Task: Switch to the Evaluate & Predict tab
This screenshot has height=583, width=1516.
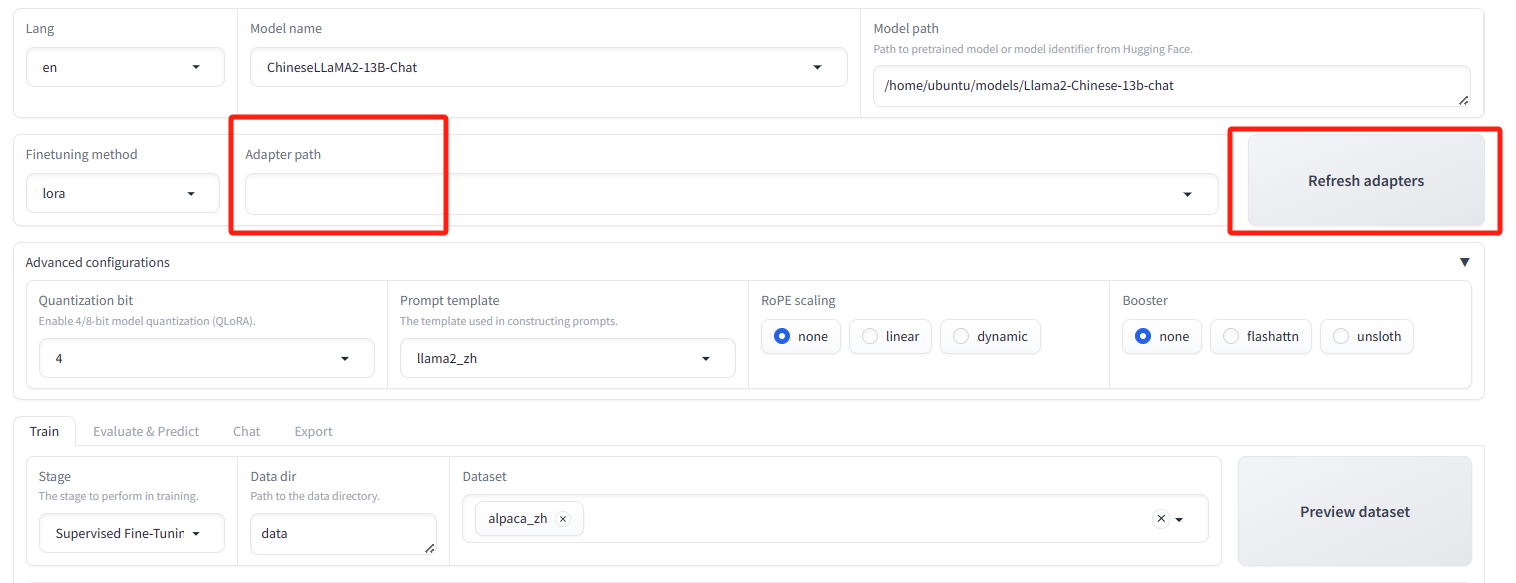Action: coord(146,431)
